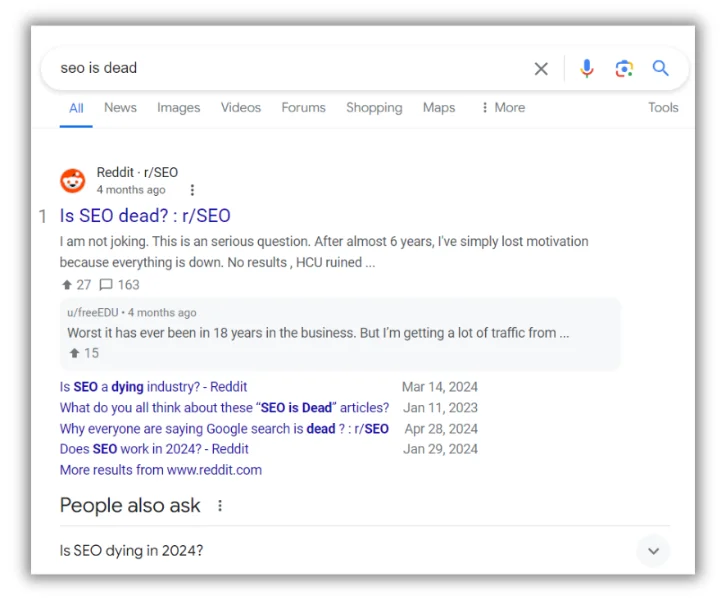728x600 pixels.
Task: Switch to the Maps tab
Action: (x=439, y=108)
